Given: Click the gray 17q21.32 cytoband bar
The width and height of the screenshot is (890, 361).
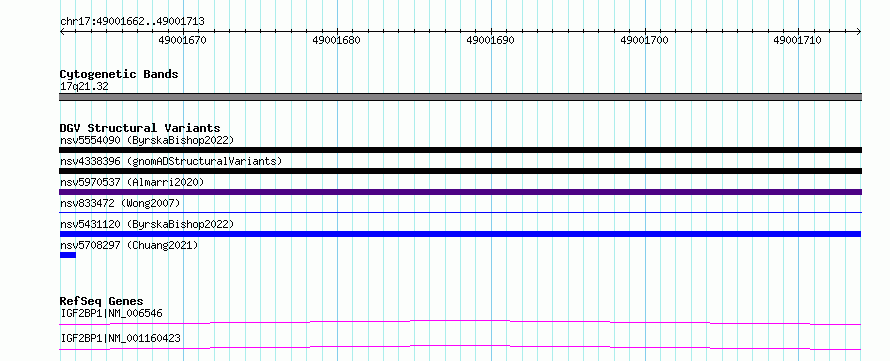Looking at the screenshot, I should coord(460,97).
